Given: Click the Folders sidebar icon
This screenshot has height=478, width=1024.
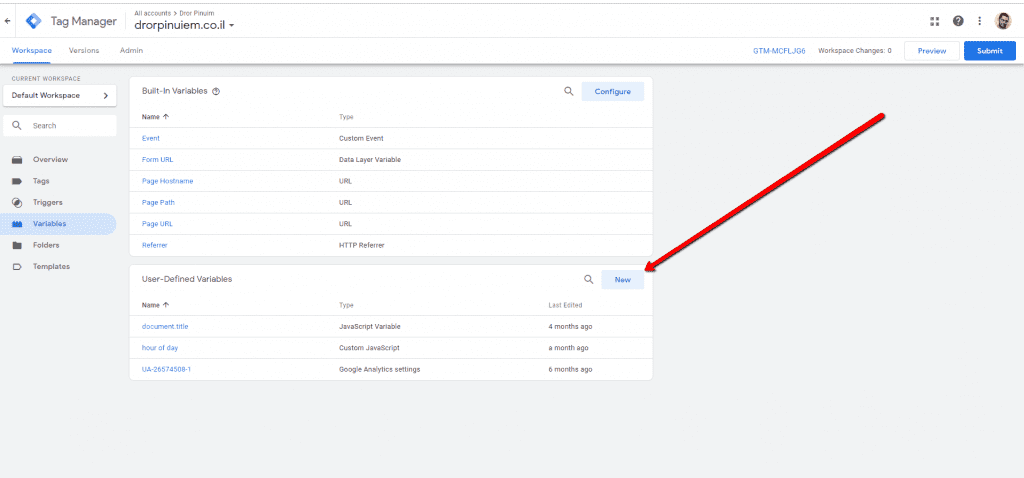Looking at the screenshot, I should 18,246.
